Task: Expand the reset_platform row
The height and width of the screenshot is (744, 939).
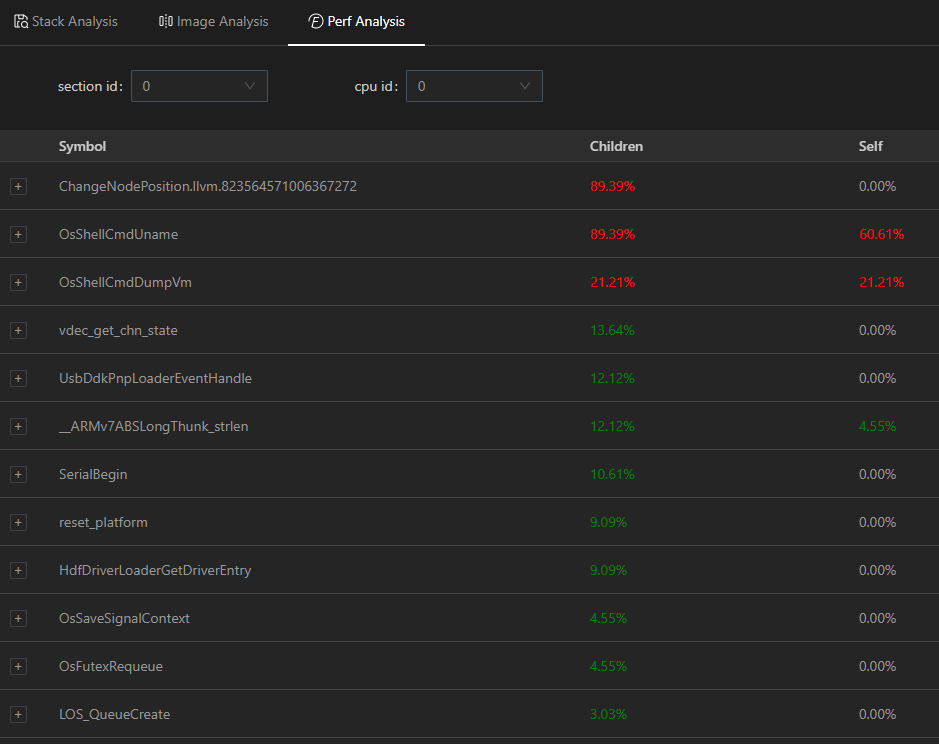Action: (x=19, y=522)
